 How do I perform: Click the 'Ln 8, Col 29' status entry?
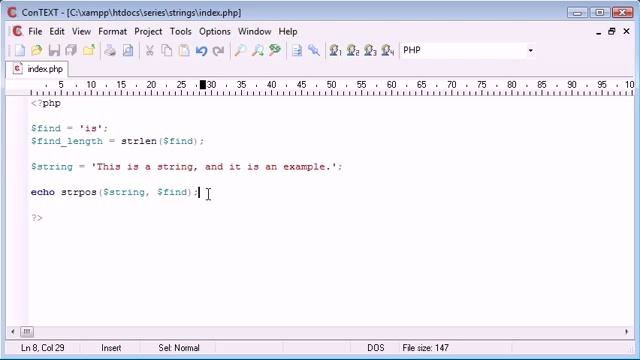42,348
